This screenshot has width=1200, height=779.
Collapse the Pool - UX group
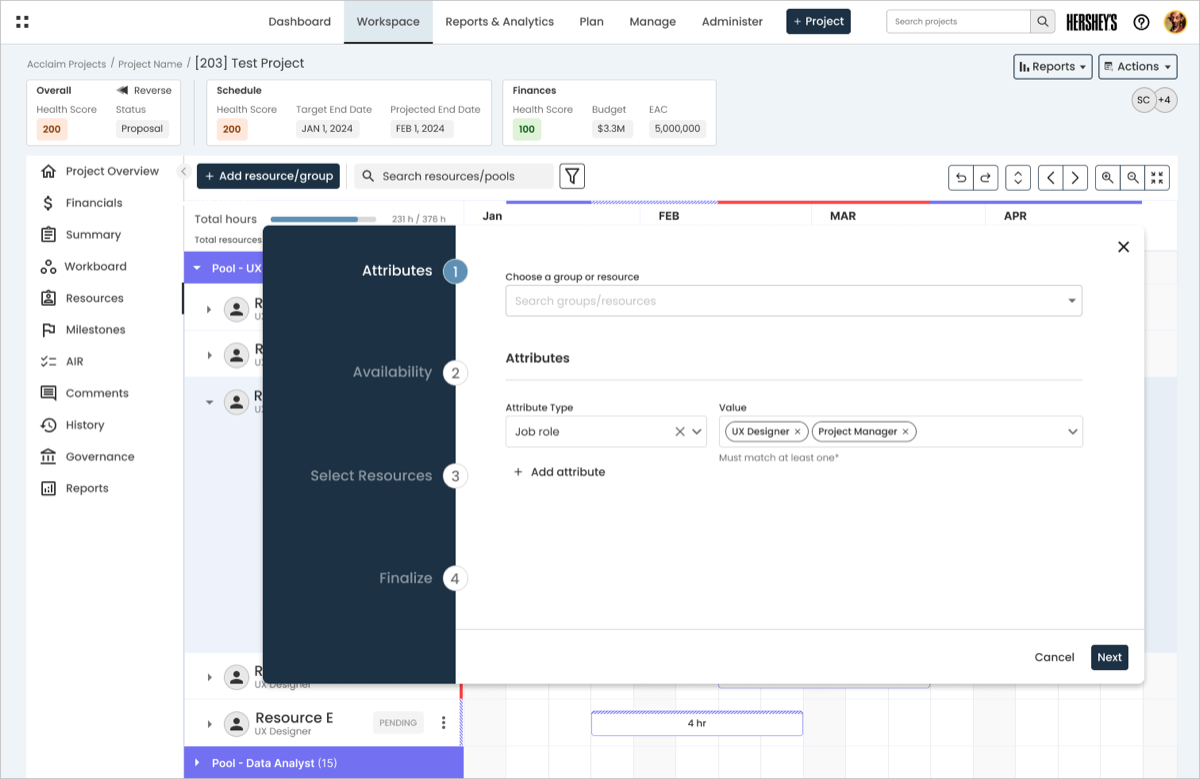(x=197, y=268)
